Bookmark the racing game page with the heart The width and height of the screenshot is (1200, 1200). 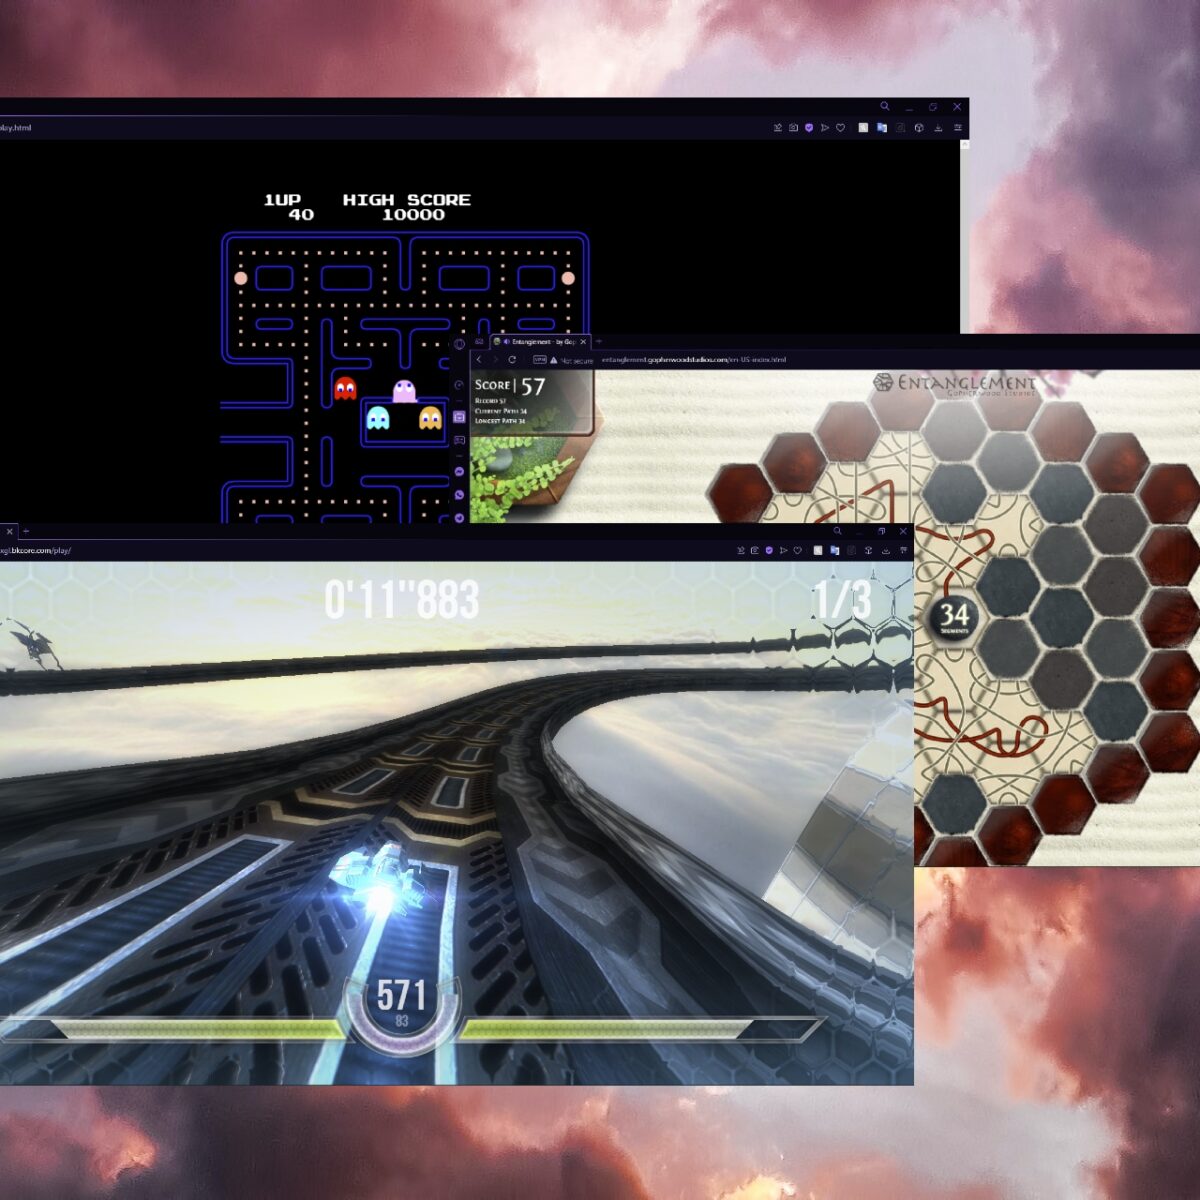click(x=797, y=550)
